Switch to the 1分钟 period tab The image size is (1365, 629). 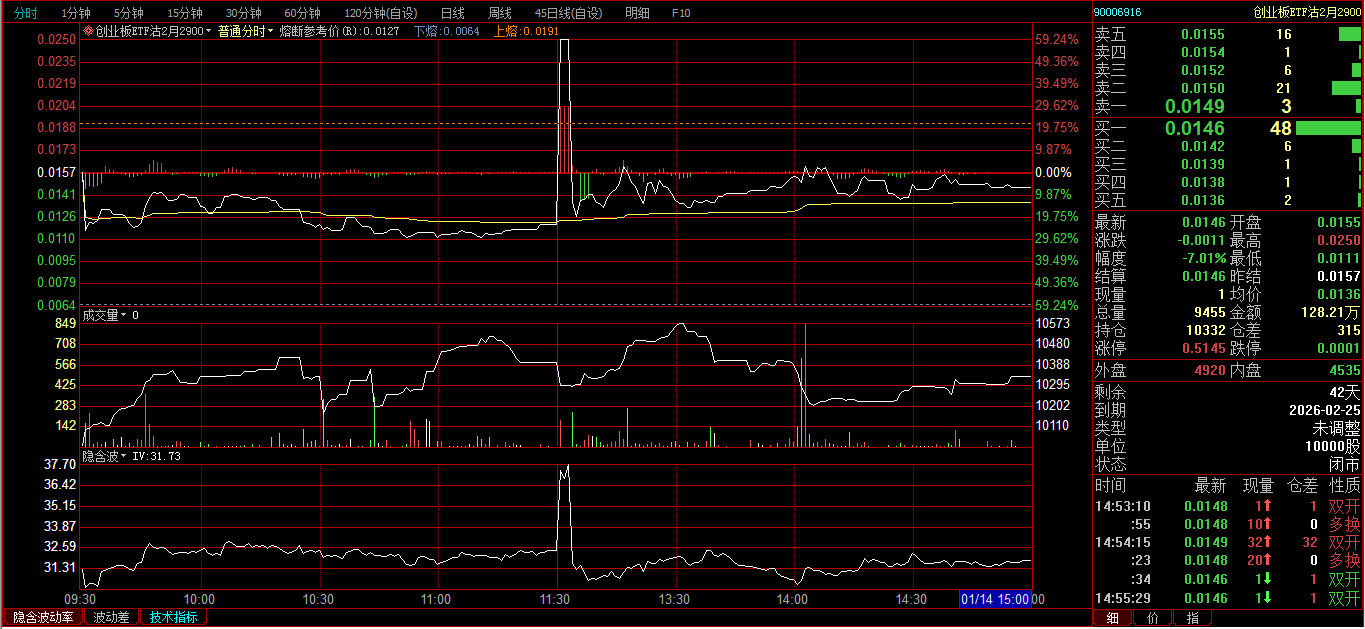[75, 13]
